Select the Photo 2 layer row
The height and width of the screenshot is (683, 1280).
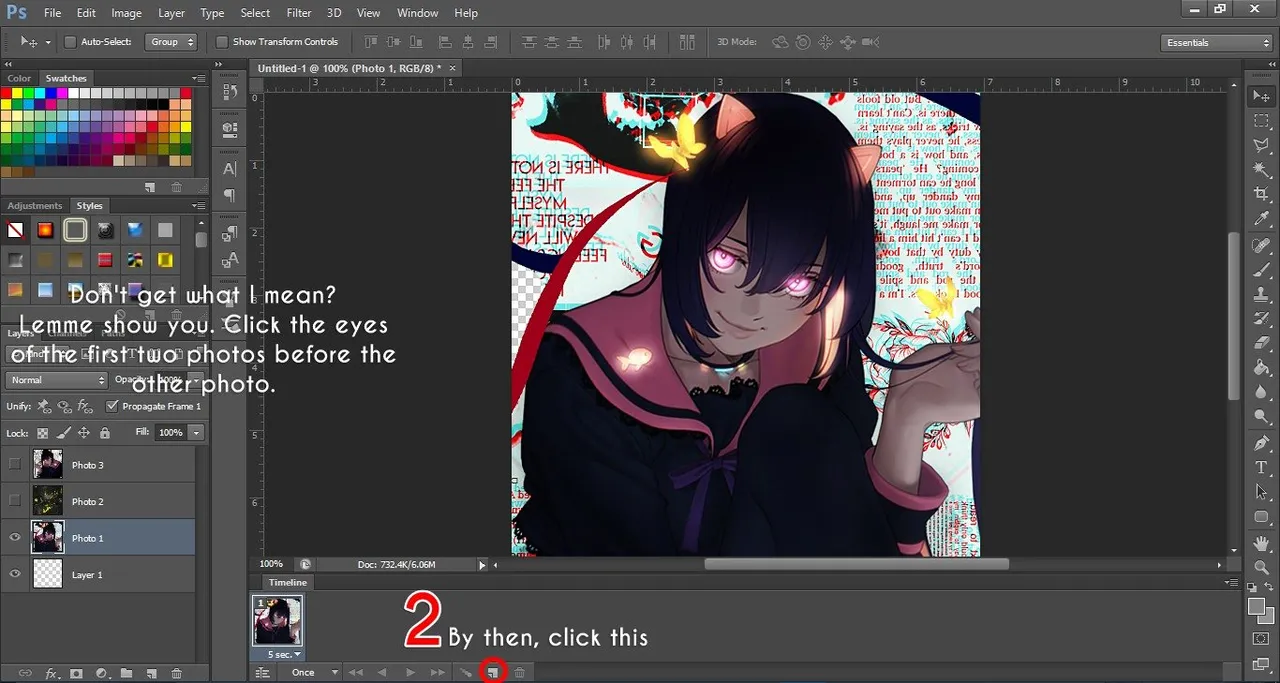tap(98, 501)
